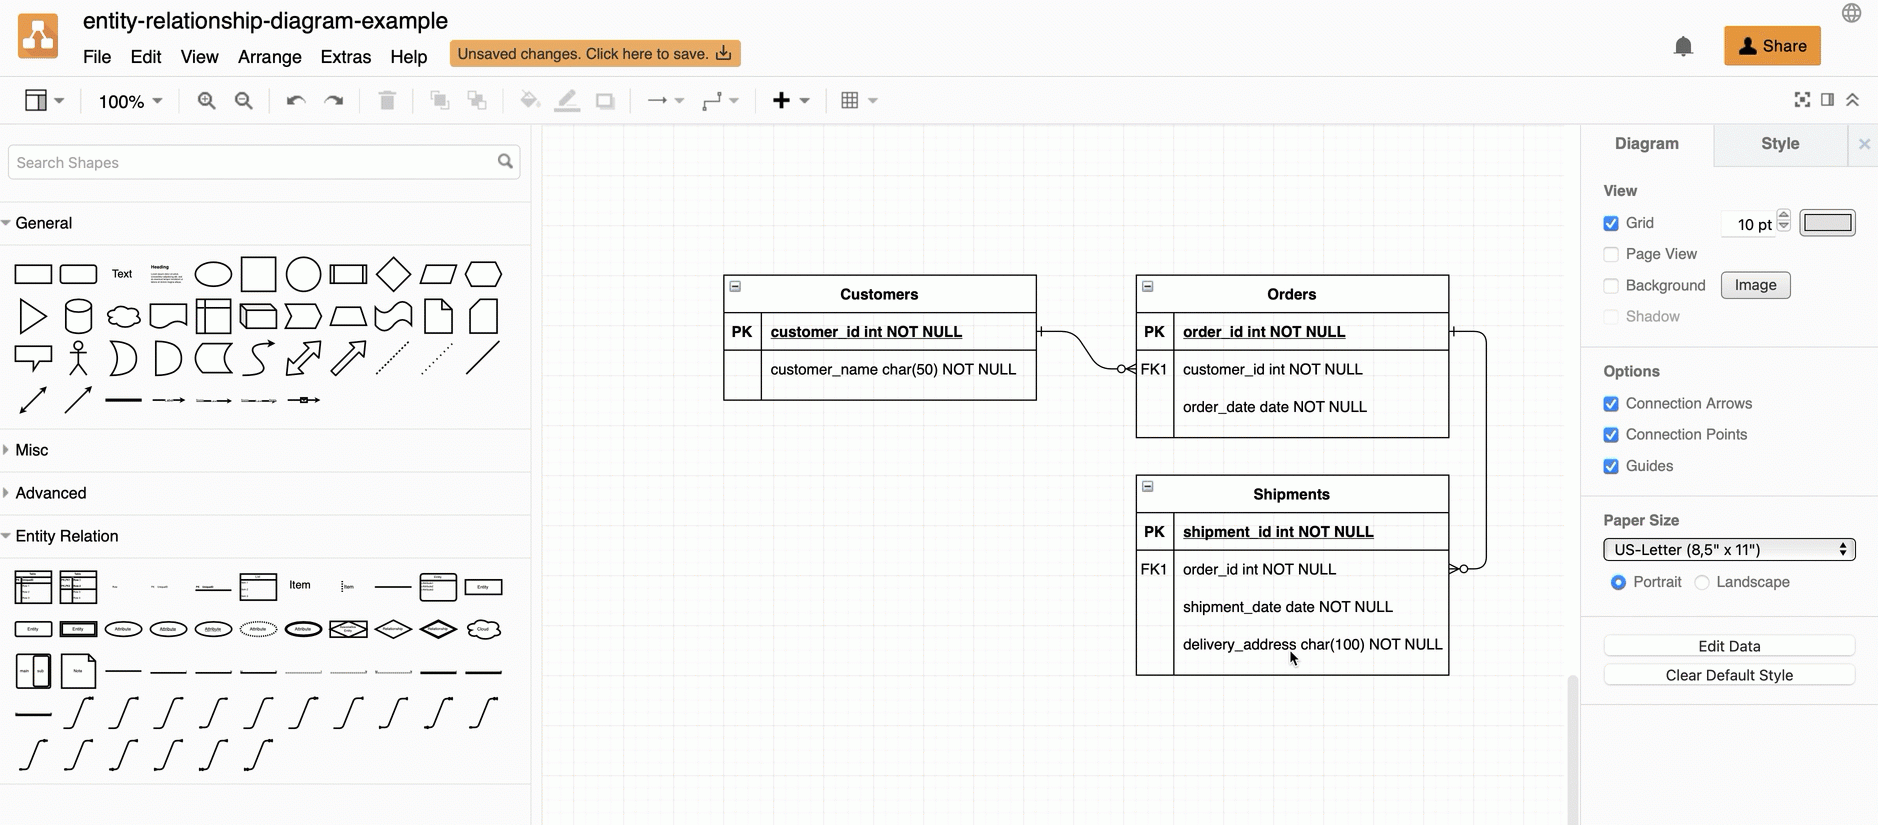Select the Landscape orientation
This screenshot has width=1878, height=825.
coord(1702,582)
